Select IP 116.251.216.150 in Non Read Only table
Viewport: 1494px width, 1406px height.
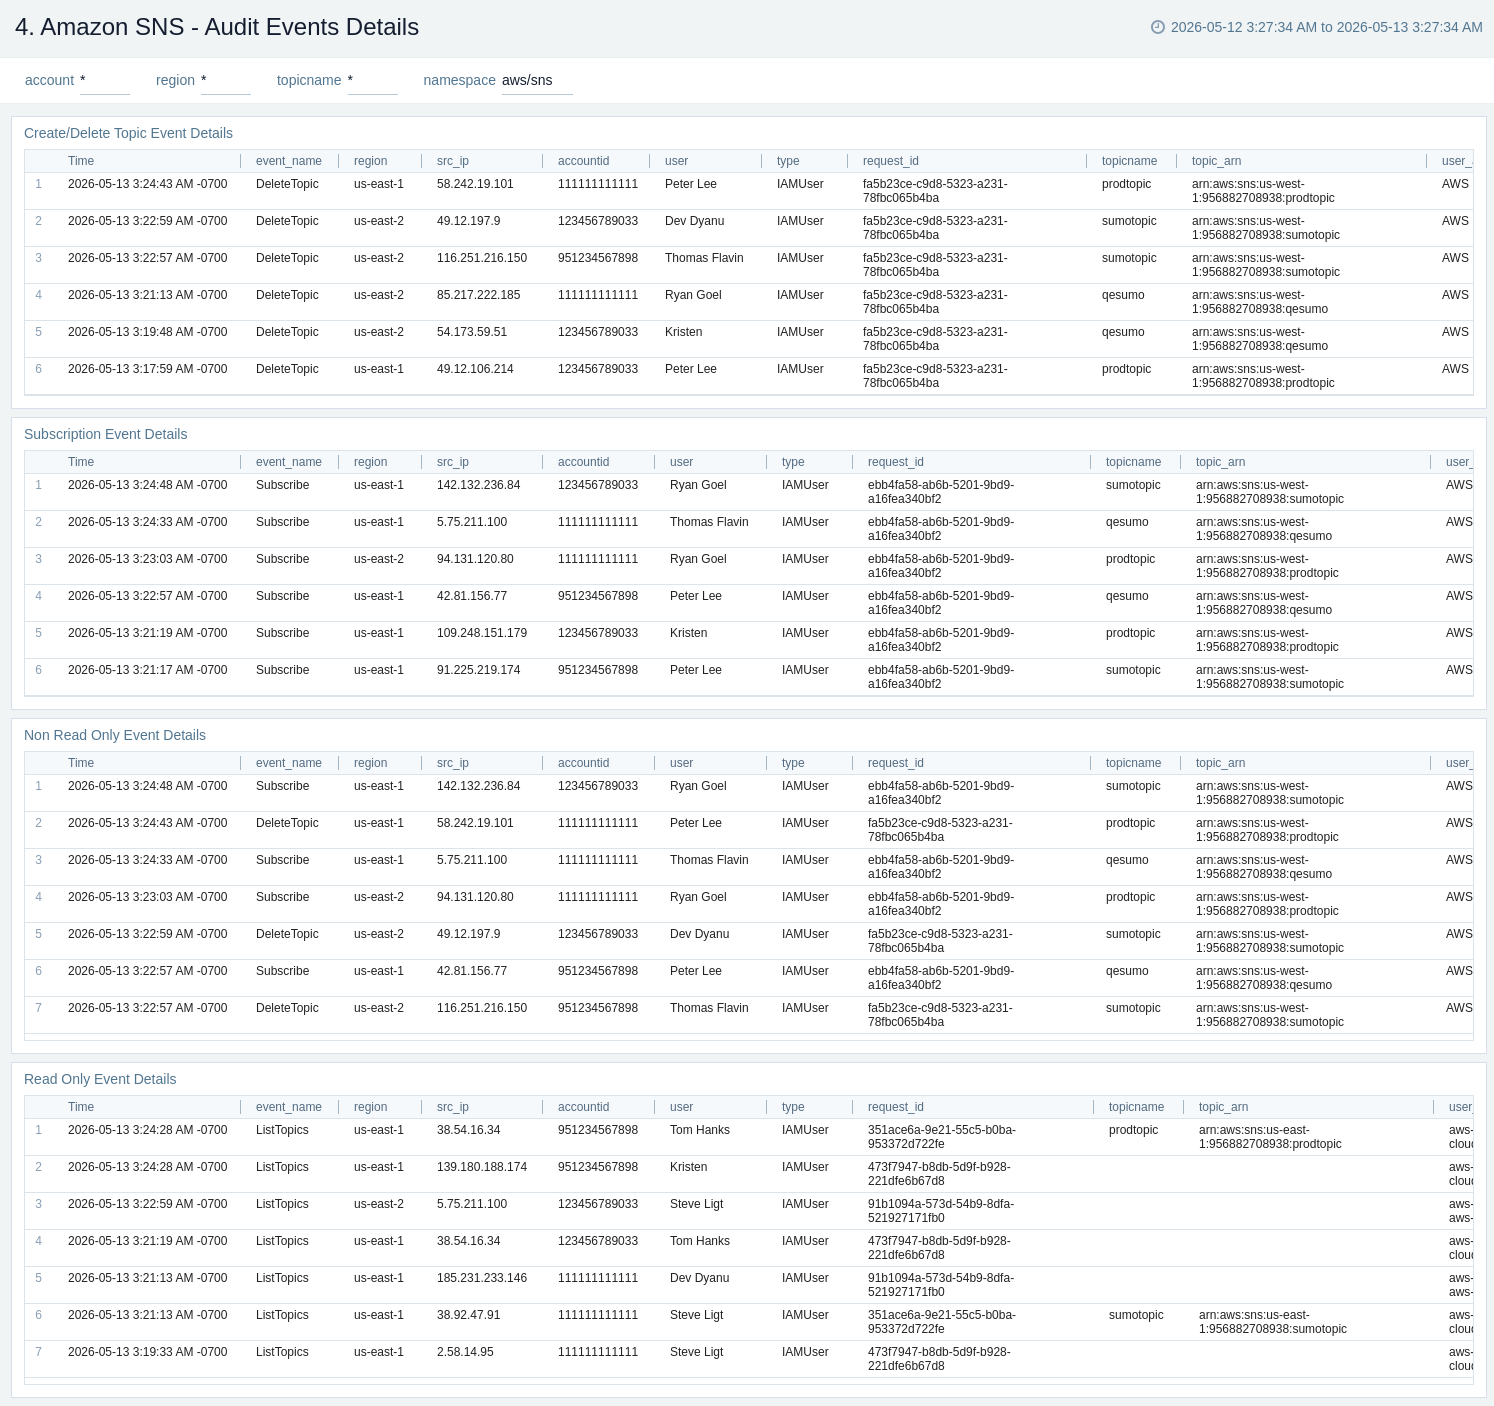(x=482, y=1008)
